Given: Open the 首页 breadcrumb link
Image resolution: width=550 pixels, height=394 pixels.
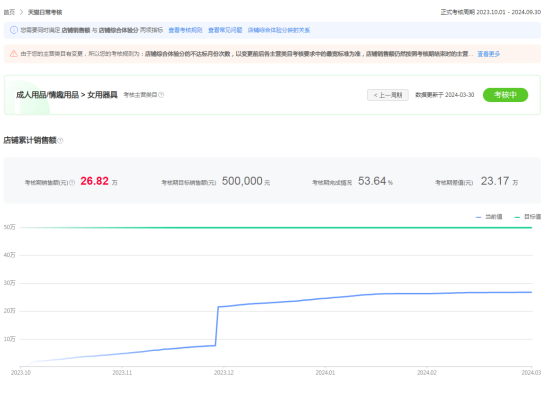Looking at the screenshot, I should tap(9, 12).
